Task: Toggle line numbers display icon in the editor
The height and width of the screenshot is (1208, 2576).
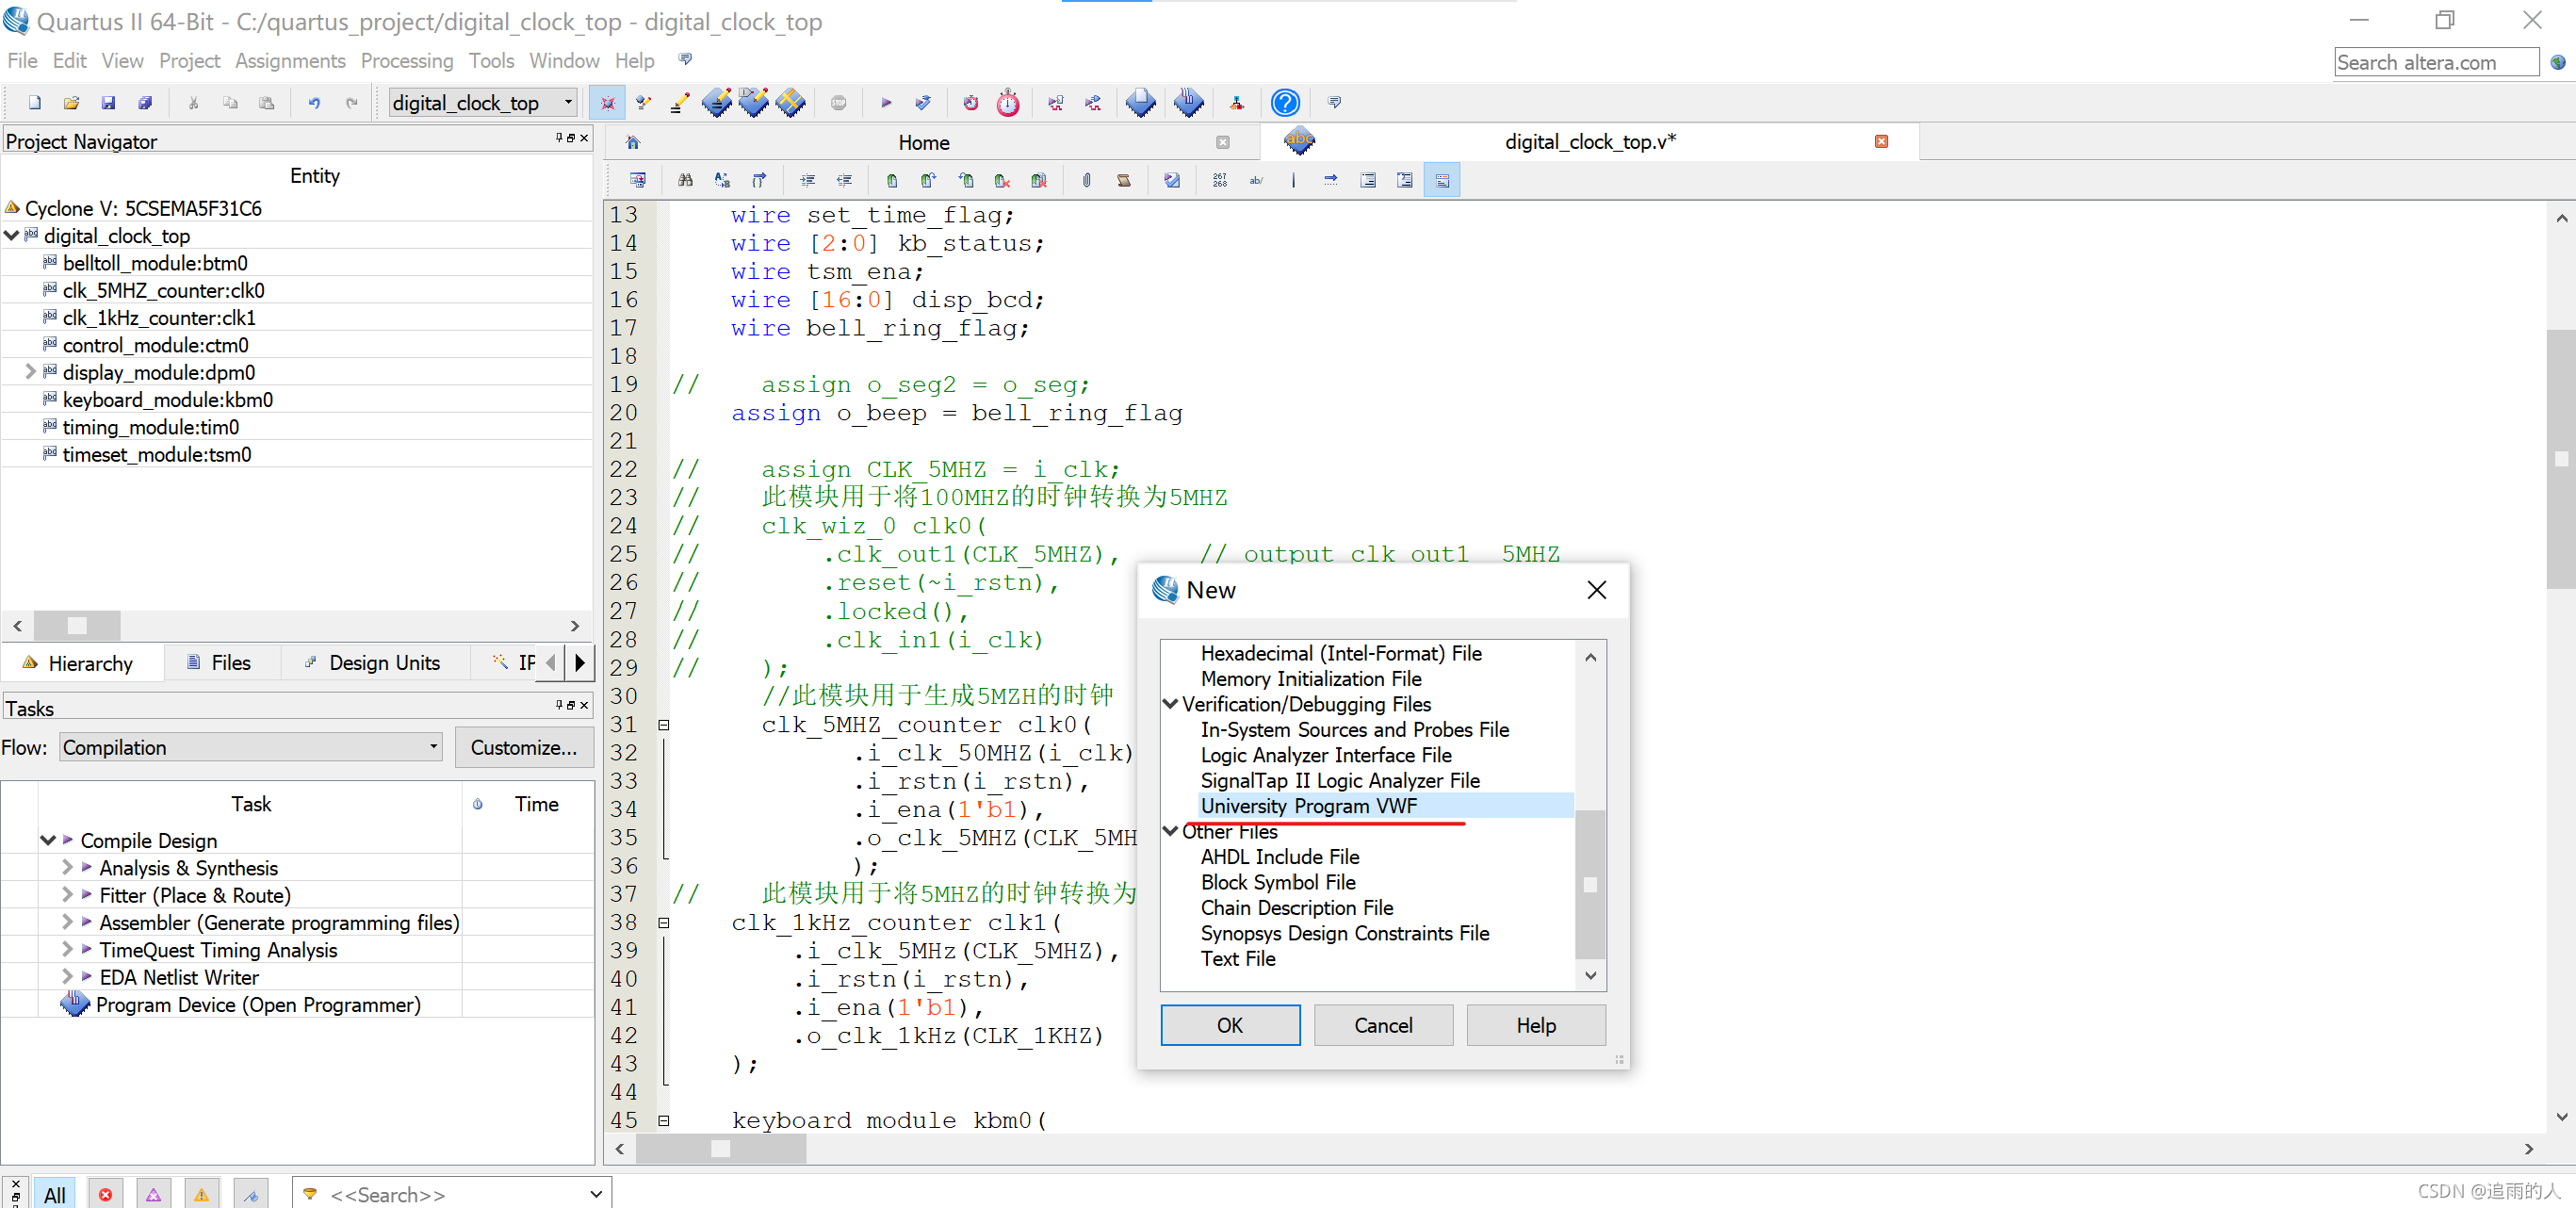Action: [x=1219, y=181]
